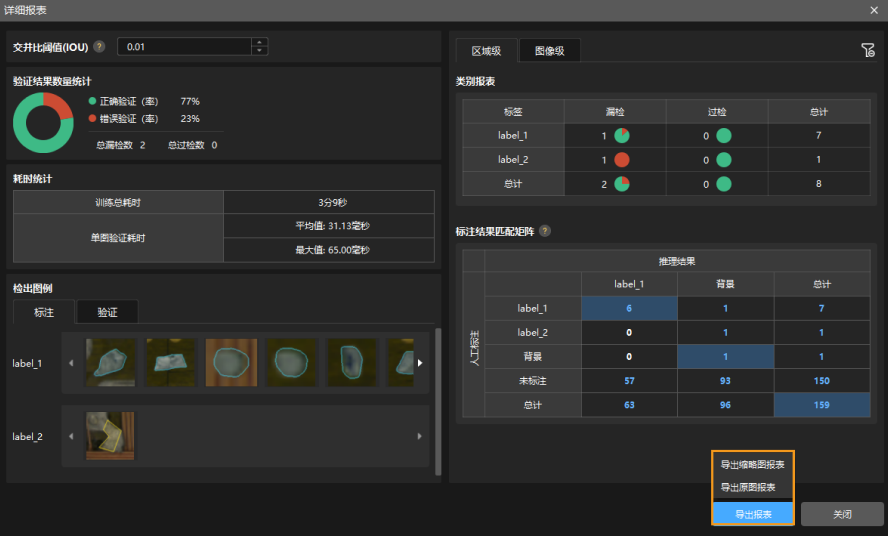Click the 最大值: 65.00毫秒 value

(x=332, y=250)
